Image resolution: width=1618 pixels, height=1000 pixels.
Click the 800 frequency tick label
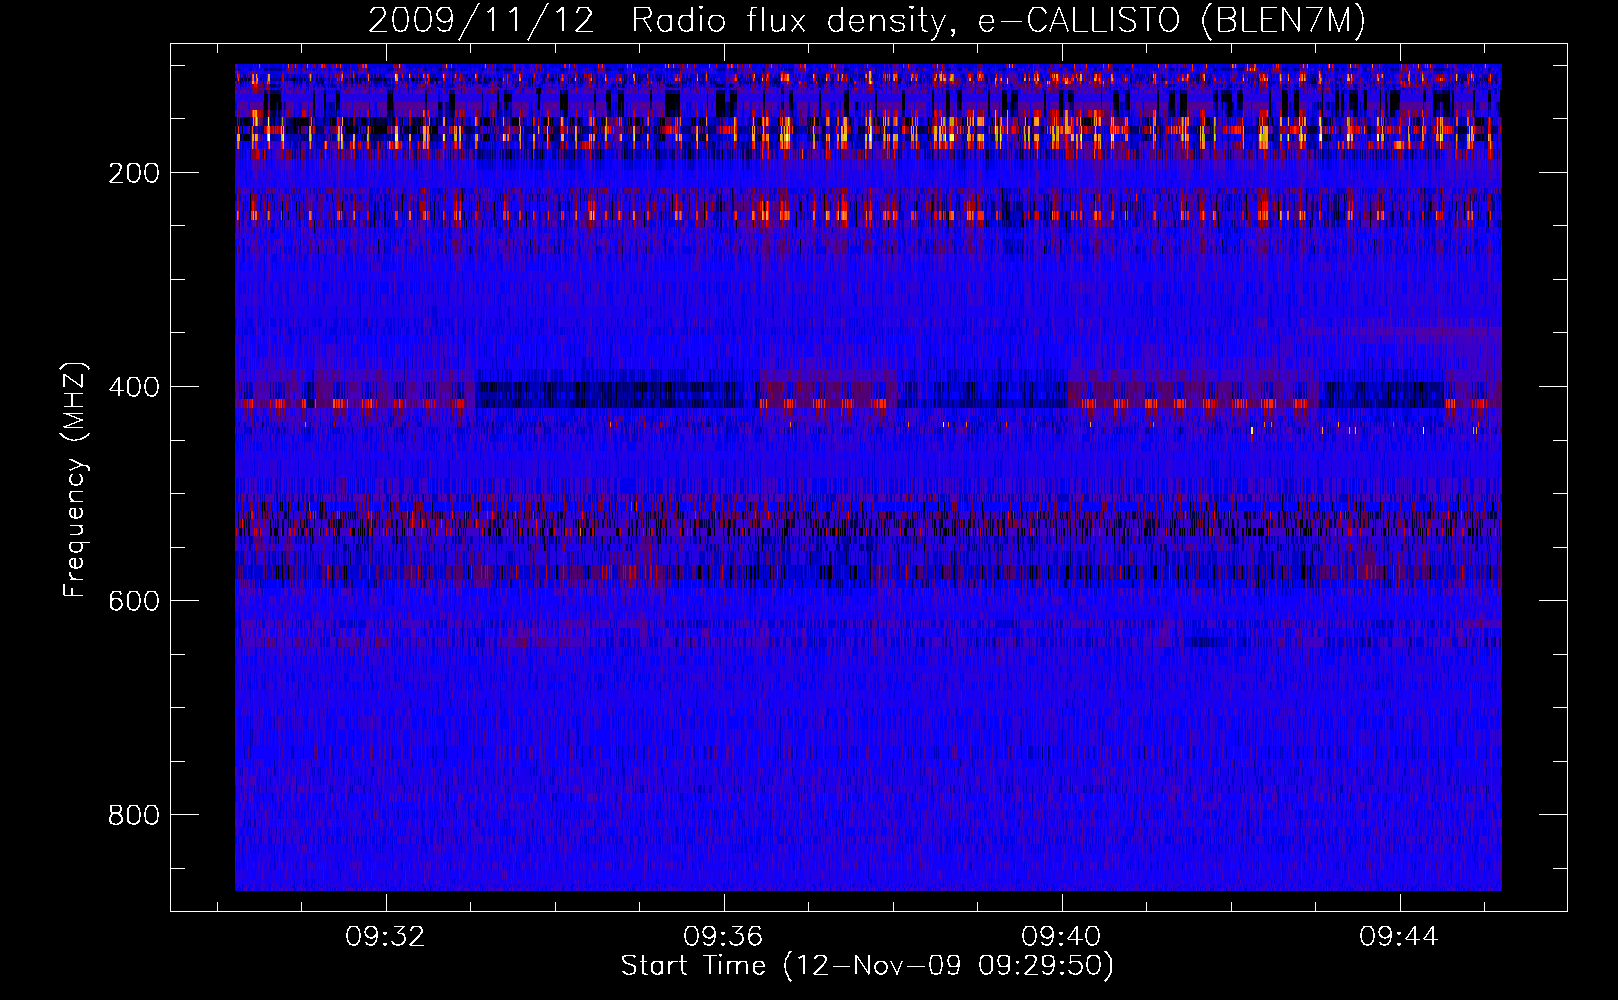134,815
